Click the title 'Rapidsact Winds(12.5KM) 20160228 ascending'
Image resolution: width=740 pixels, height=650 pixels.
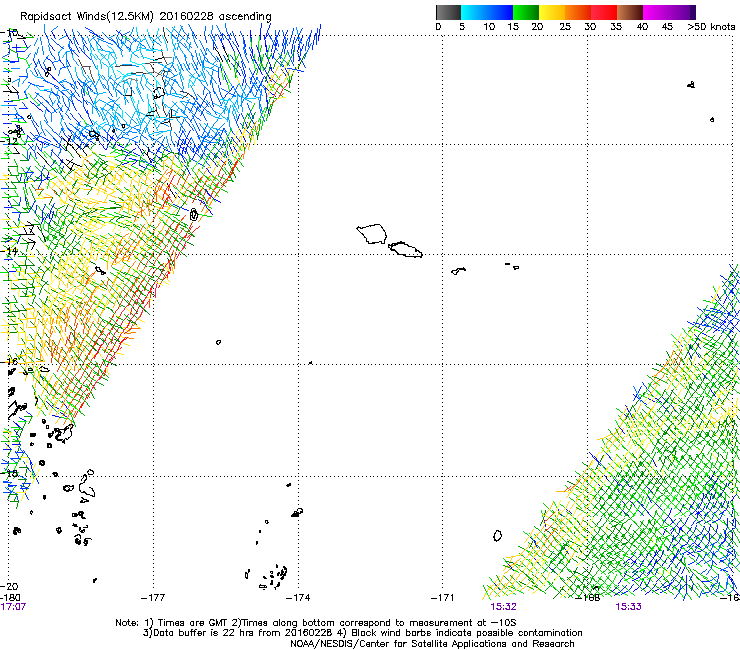tap(146, 17)
